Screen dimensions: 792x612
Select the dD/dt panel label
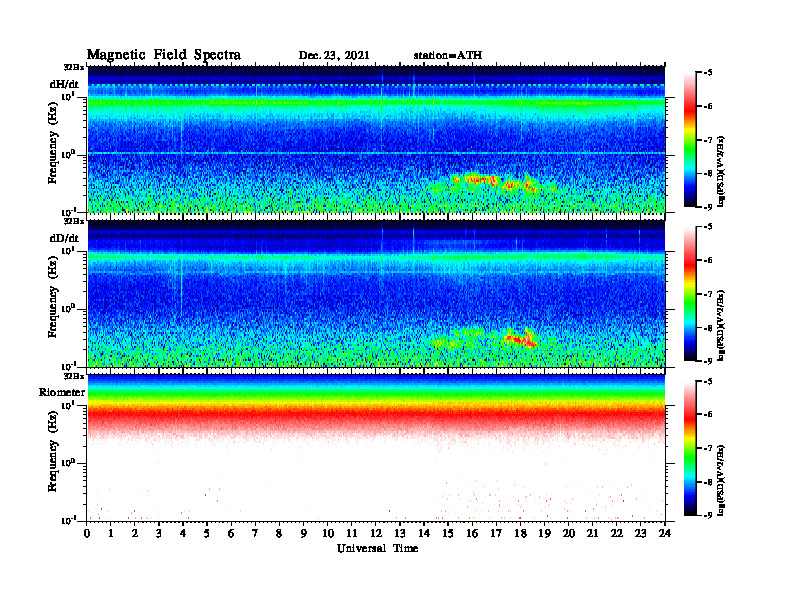click(x=64, y=238)
